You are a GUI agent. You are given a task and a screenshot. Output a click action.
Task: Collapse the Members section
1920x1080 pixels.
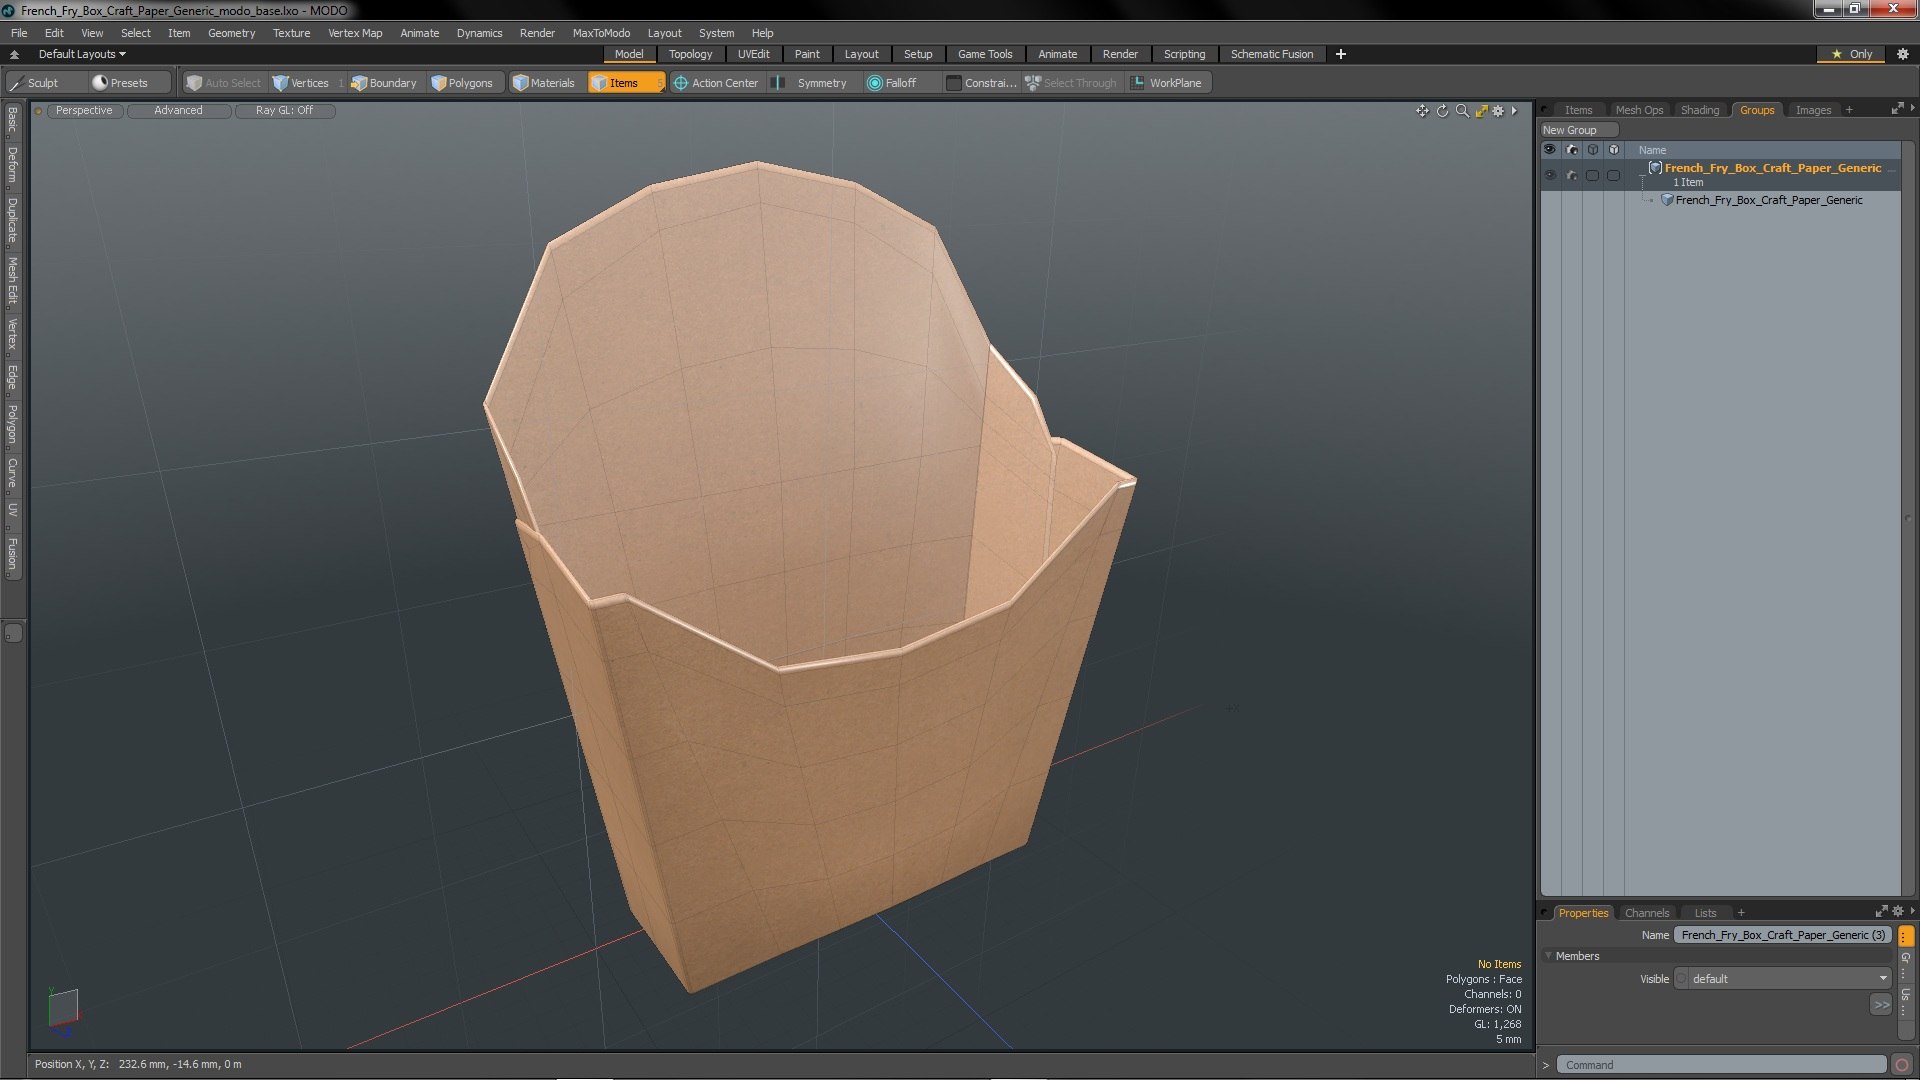click(1548, 956)
